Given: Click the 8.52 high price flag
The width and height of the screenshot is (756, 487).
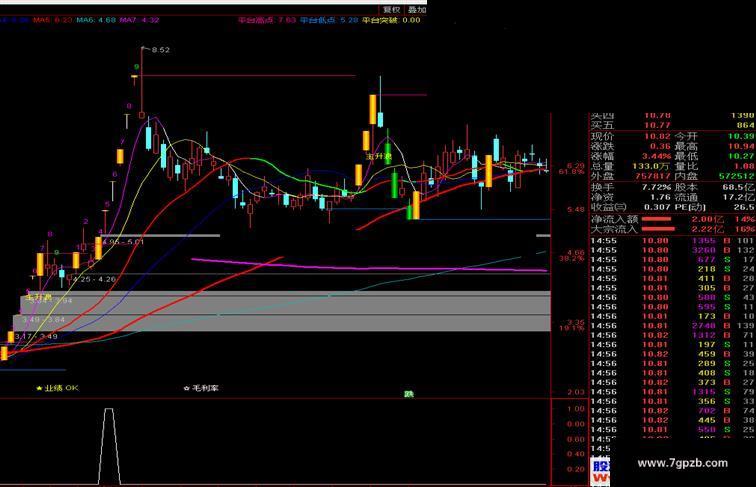Looking at the screenshot, I should point(161,50).
